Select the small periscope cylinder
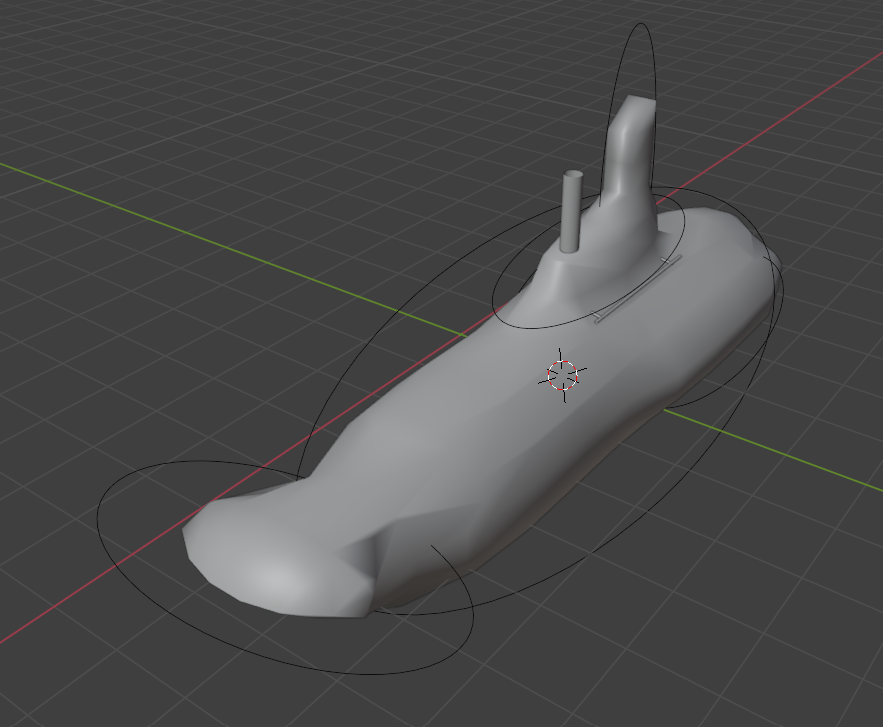This screenshot has height=727, width=883. (x=572, y=211)
